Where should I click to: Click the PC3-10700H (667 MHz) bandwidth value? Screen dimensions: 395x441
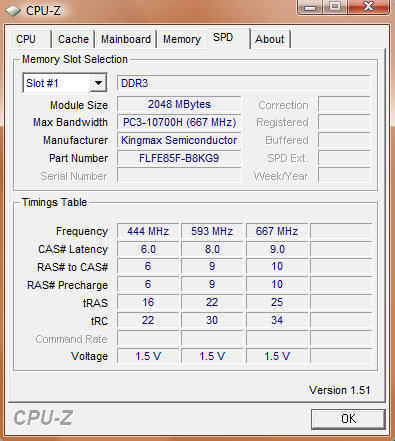179,122
